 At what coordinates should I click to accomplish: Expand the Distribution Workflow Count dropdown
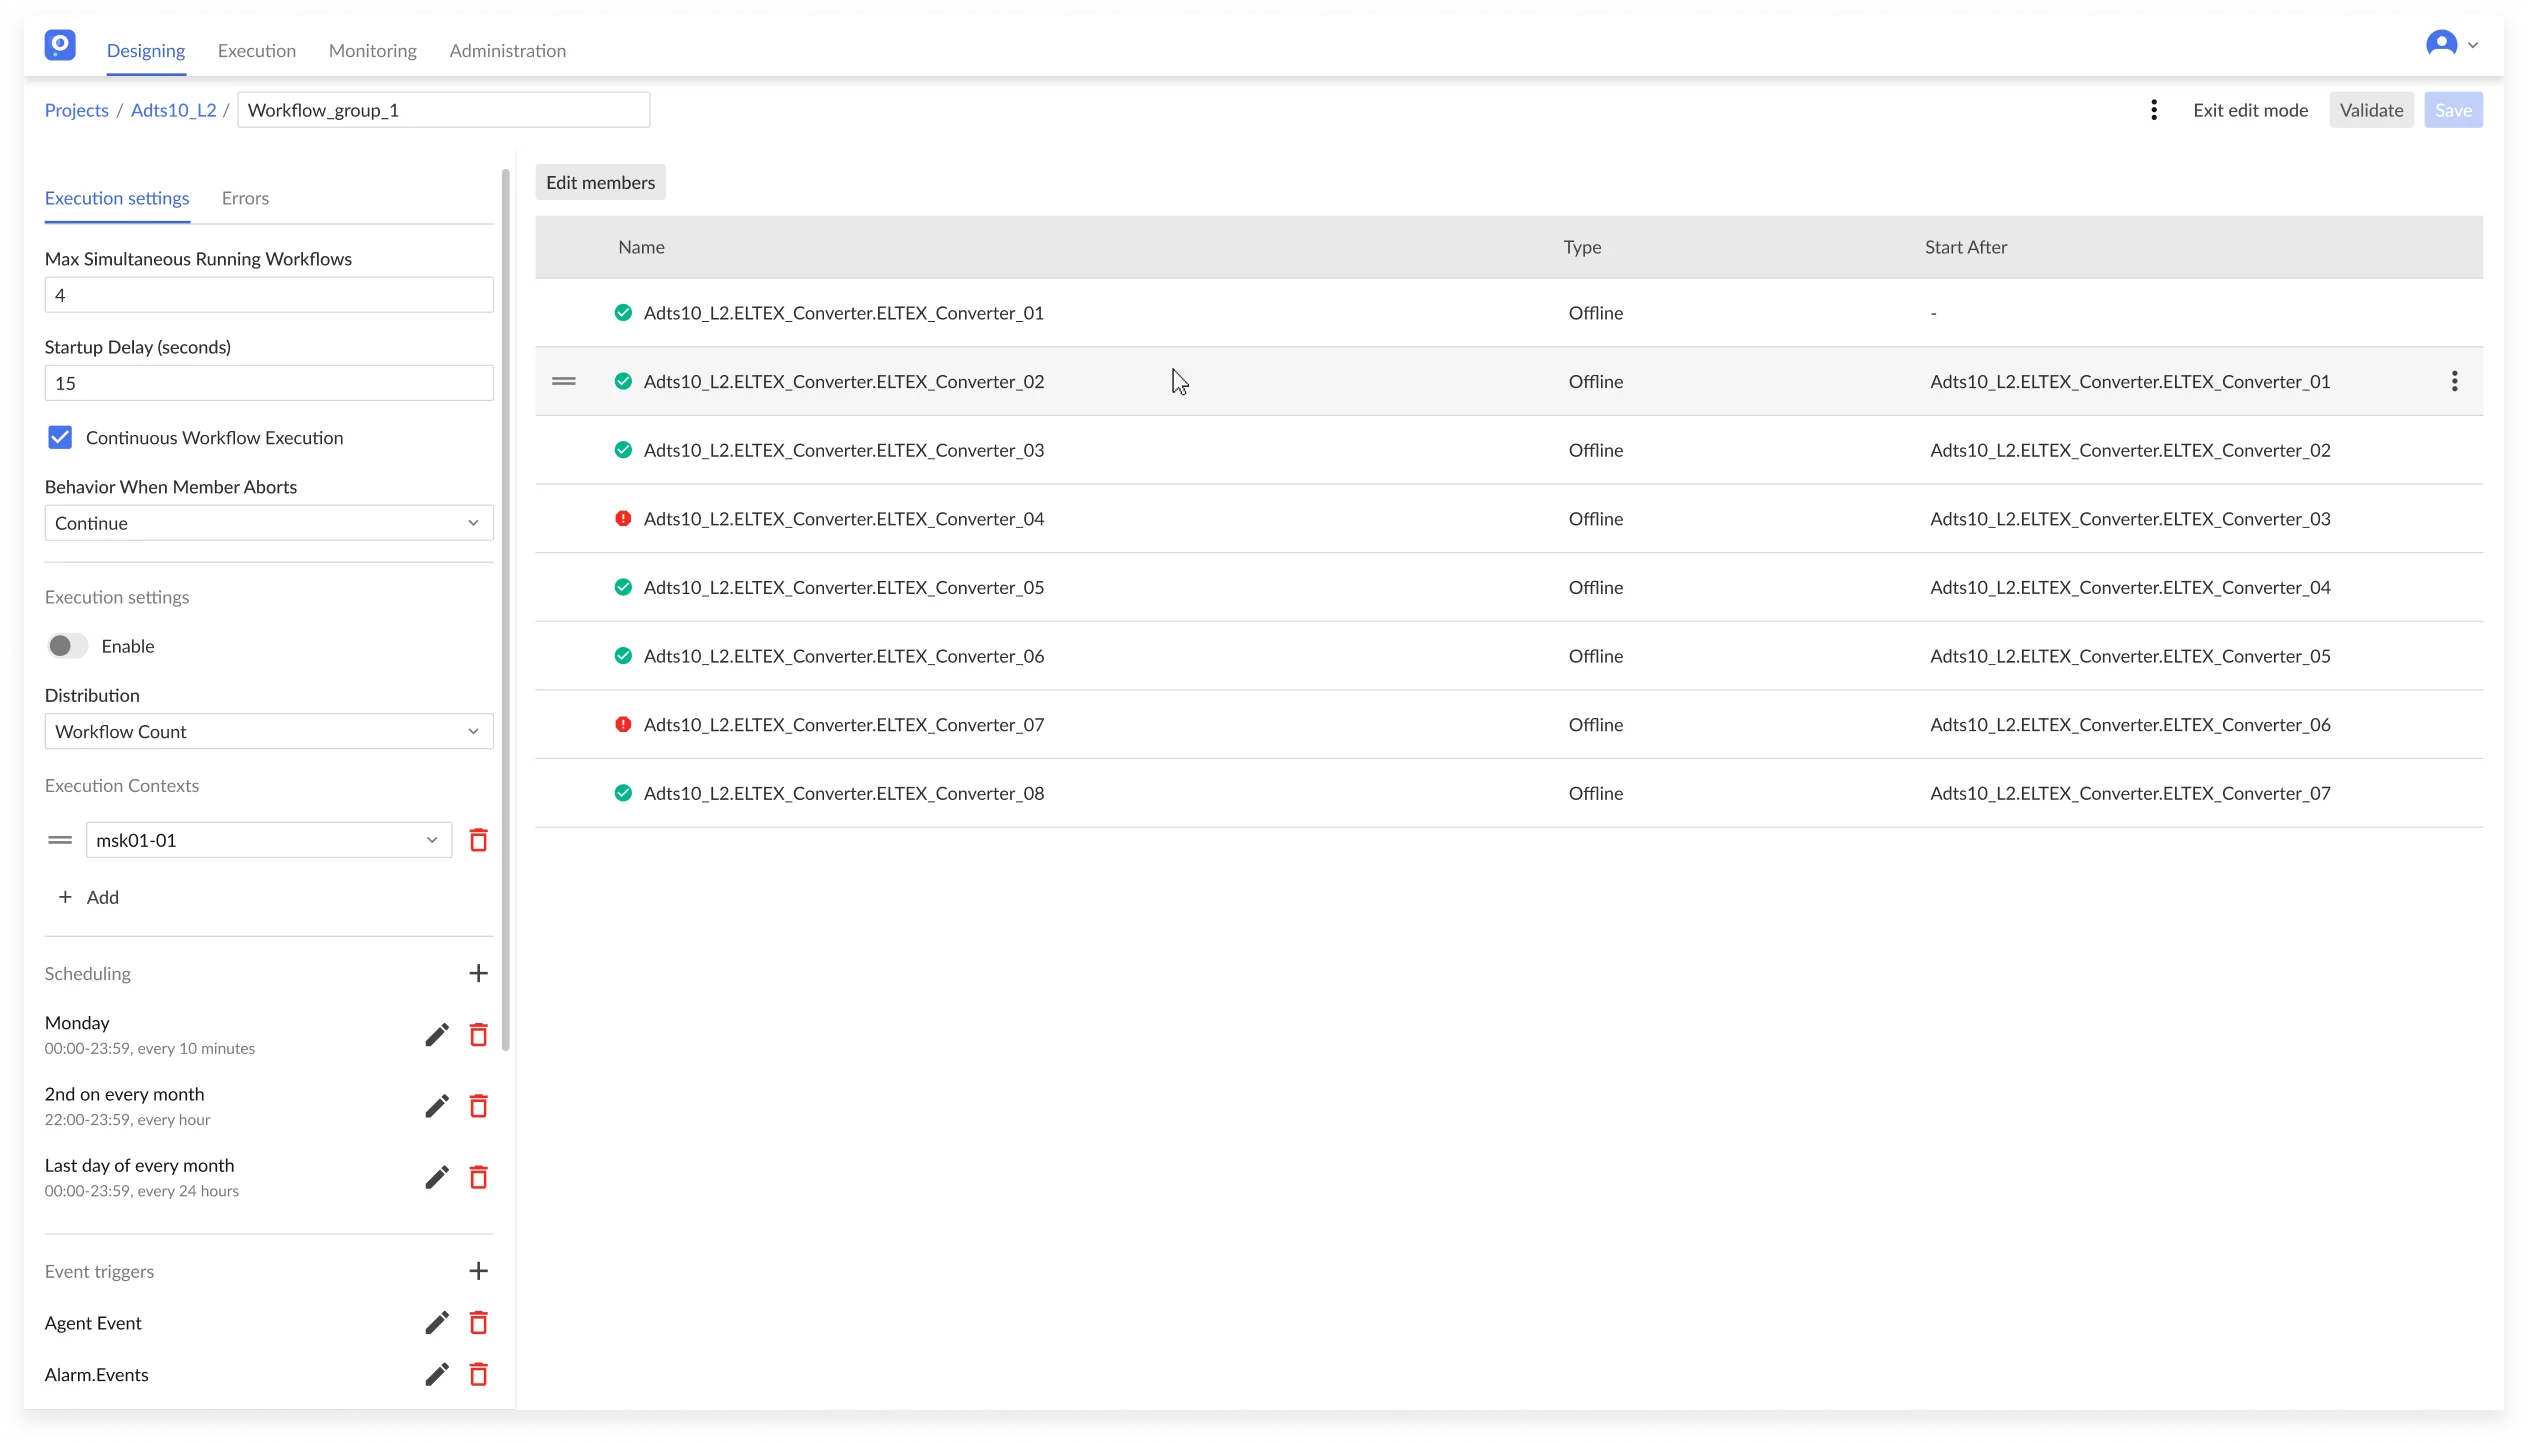[268, 731]
